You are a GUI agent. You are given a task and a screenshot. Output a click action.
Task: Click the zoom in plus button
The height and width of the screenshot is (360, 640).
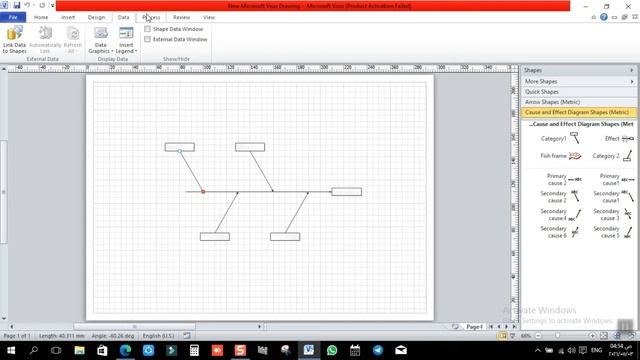click(x=592, y=336)
